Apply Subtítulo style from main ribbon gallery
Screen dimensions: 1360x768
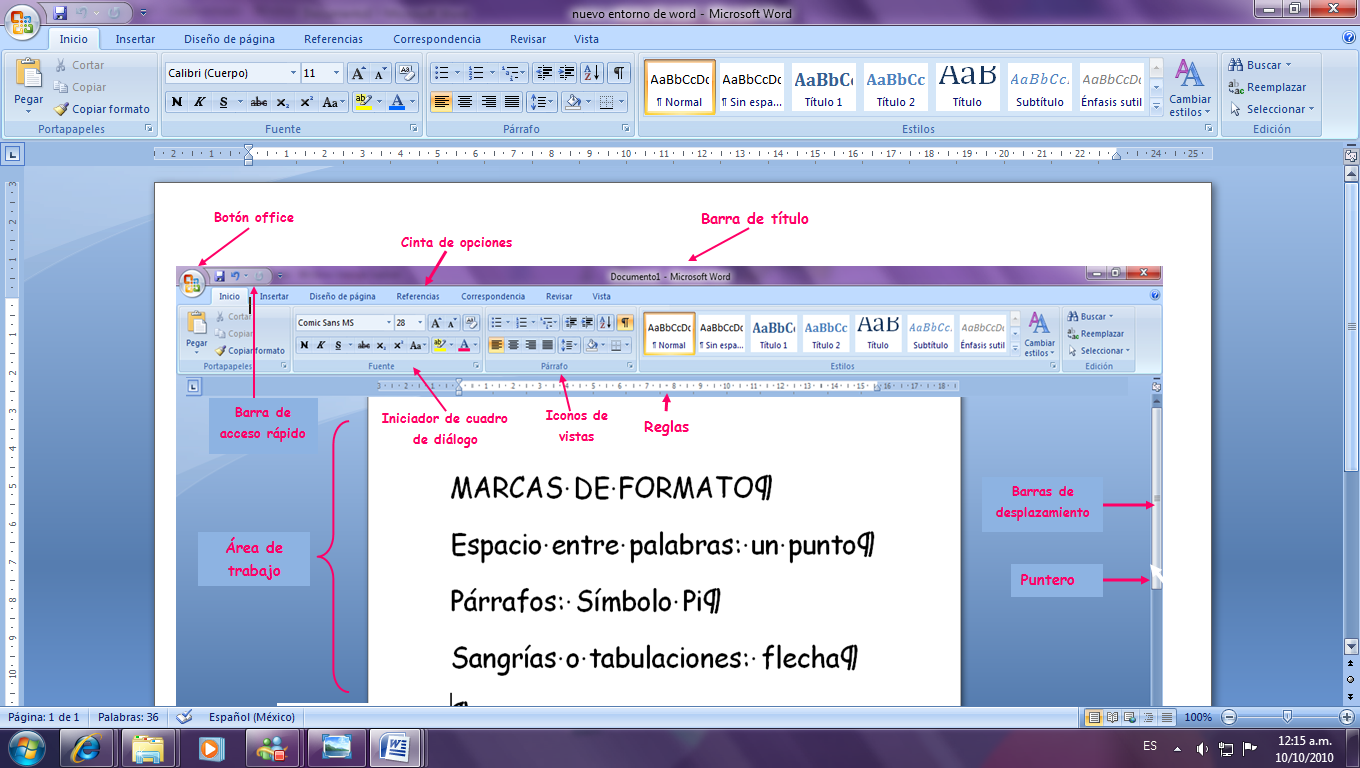(1040, 86)
